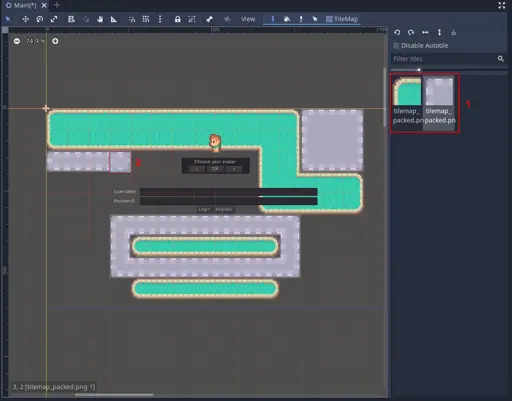Viewport: 512px width, 401px height.
Task: Open the View menu
Action: coord(248,19)
